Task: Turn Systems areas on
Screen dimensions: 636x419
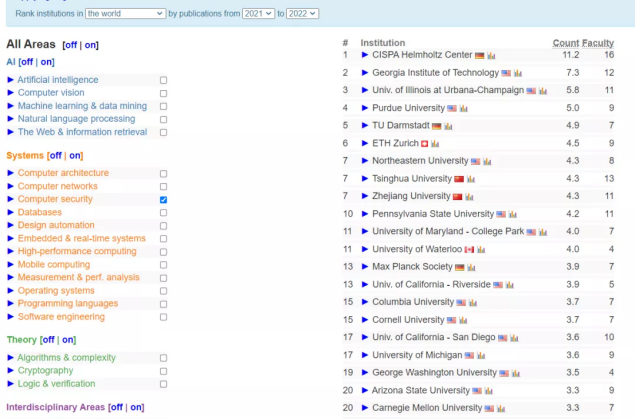Action: (x=75, y=155)
